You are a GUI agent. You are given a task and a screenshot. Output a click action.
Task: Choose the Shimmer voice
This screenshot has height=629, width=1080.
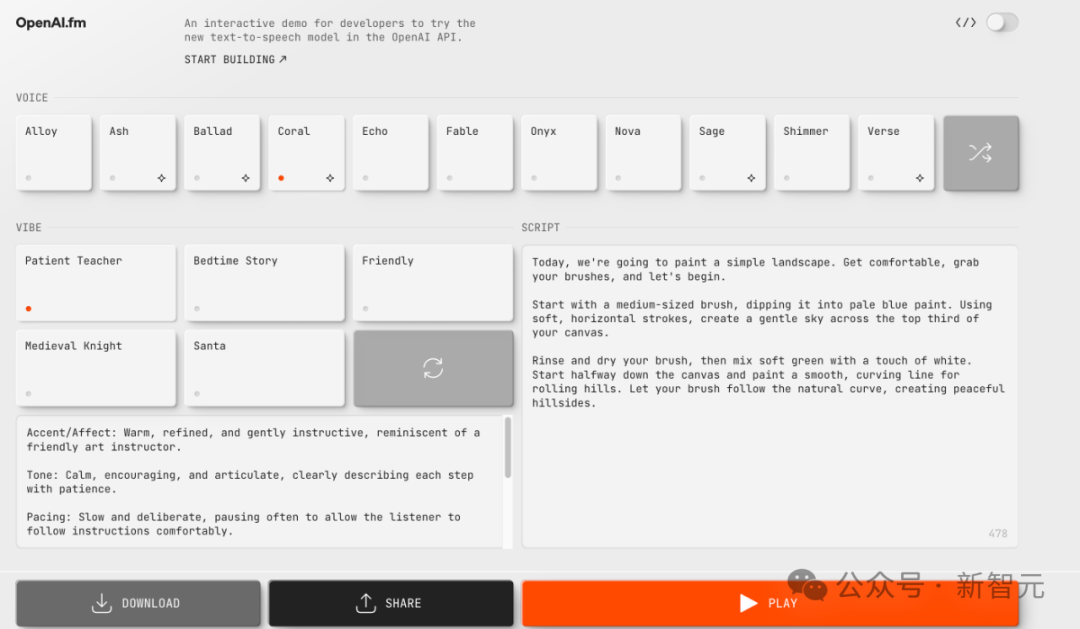coord(812,153)
